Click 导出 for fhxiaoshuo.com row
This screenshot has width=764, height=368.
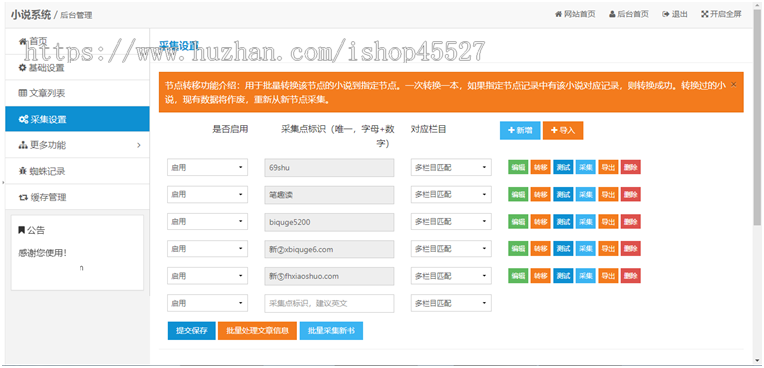coord(608,276)
